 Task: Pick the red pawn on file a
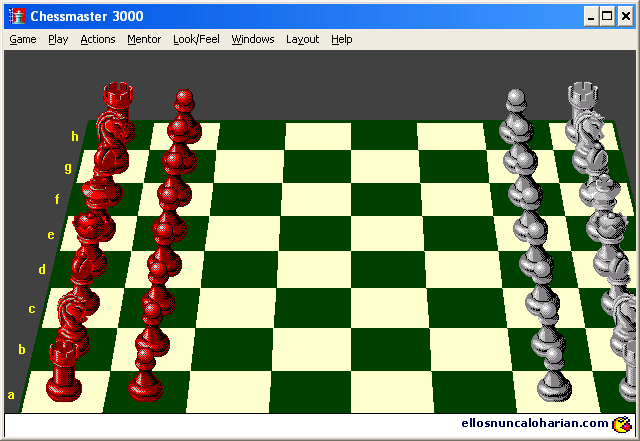click(145, 374)
